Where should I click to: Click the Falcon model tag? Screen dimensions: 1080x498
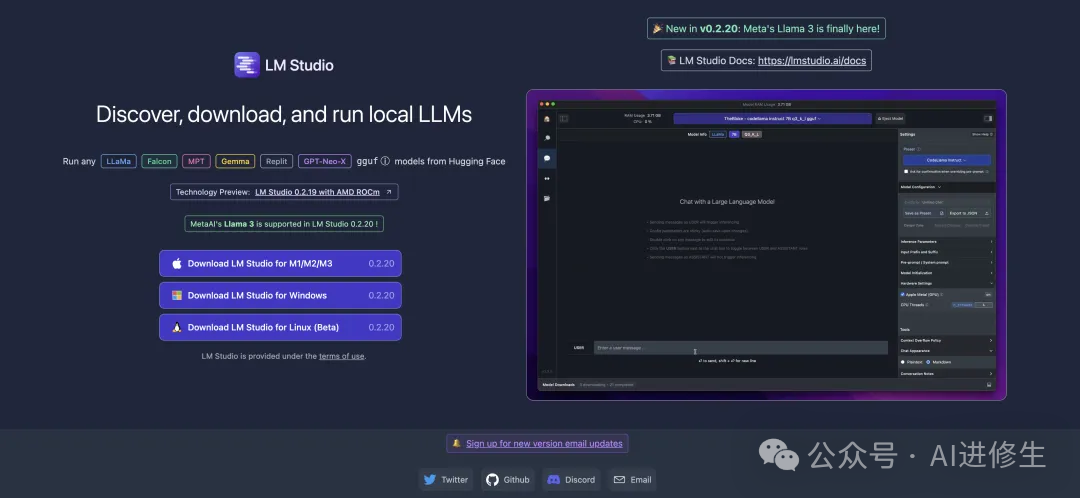pyautogui.click(x=159, y=161)
